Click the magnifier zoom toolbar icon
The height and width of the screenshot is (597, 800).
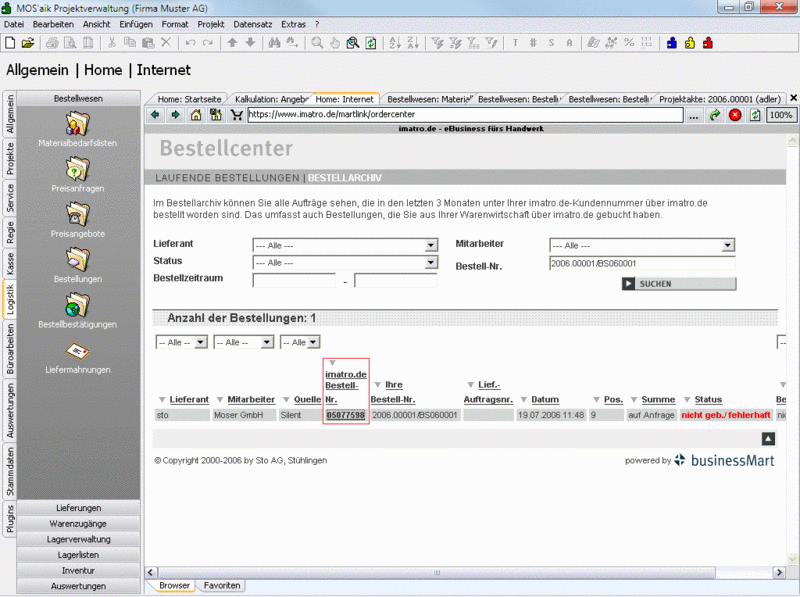tap(317, 43)
